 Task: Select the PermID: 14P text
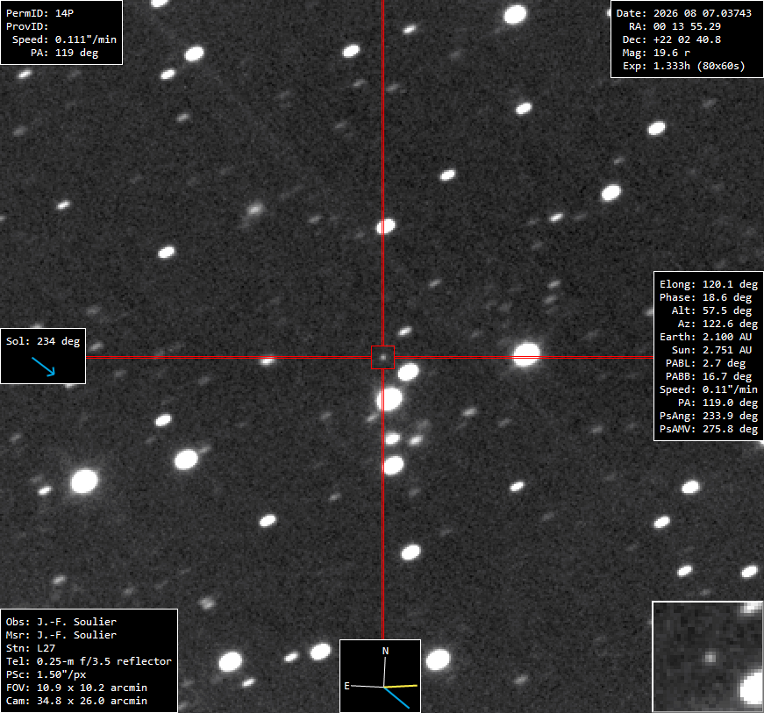[39, 13]
